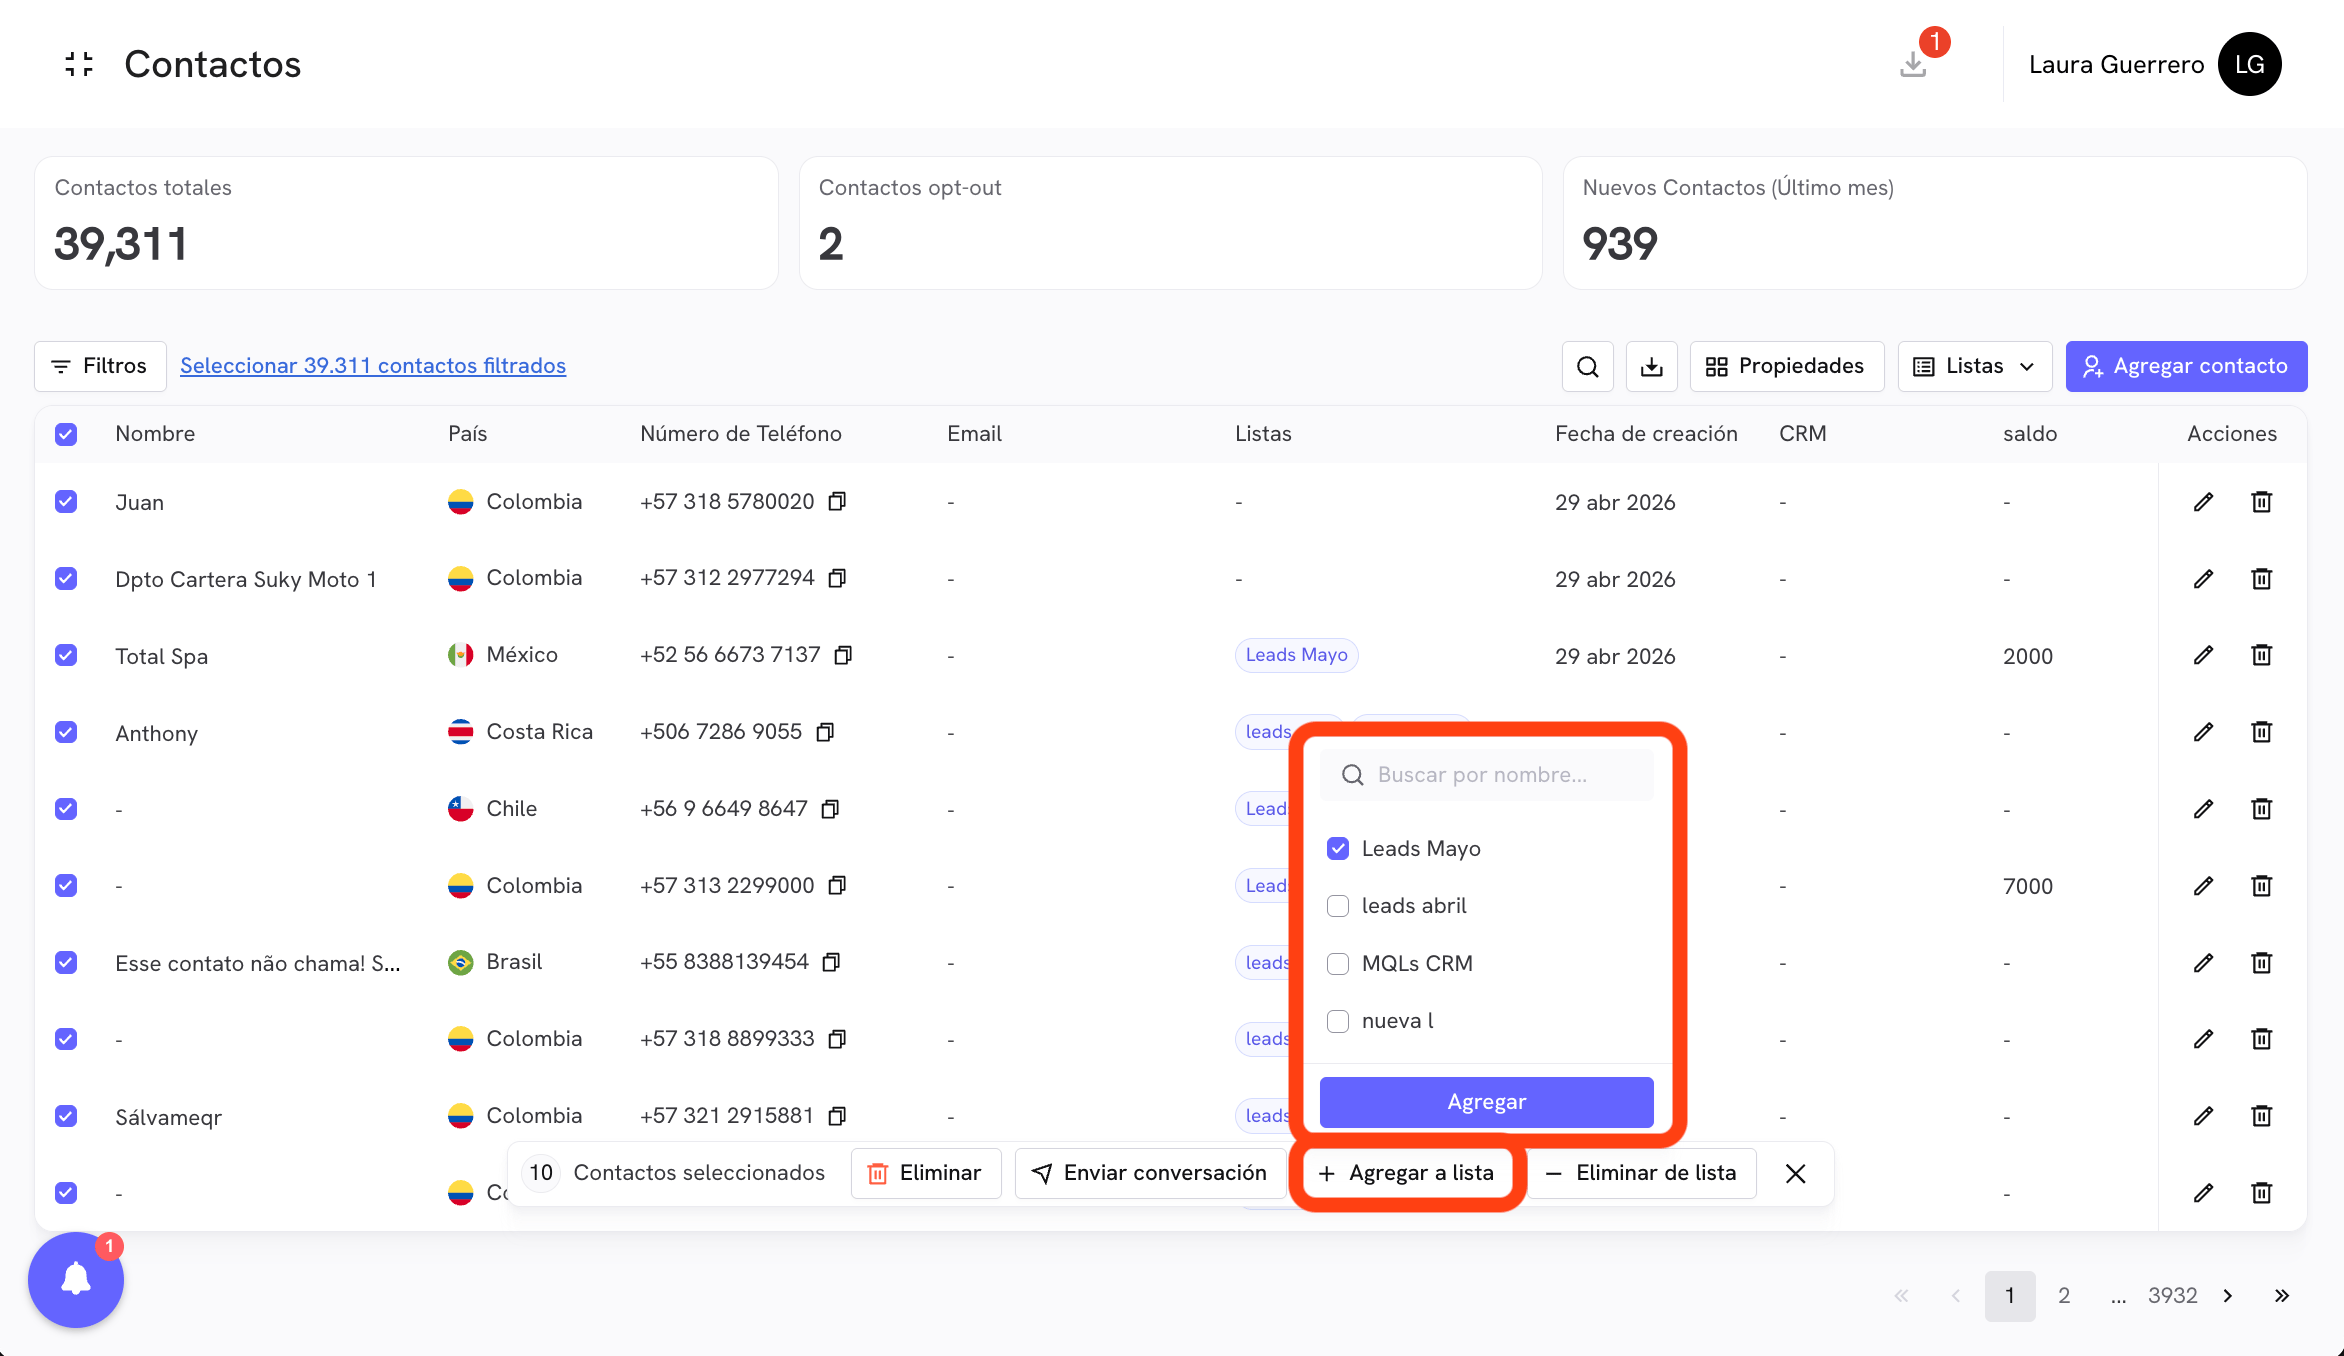Click Eliminar in the selection bar
The image size is (2344, 1356).
[926, 1173]
